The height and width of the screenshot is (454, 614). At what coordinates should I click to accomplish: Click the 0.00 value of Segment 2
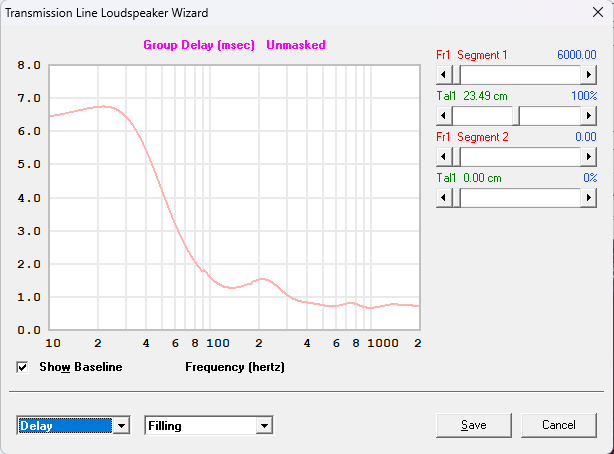[x=586, y=137]
